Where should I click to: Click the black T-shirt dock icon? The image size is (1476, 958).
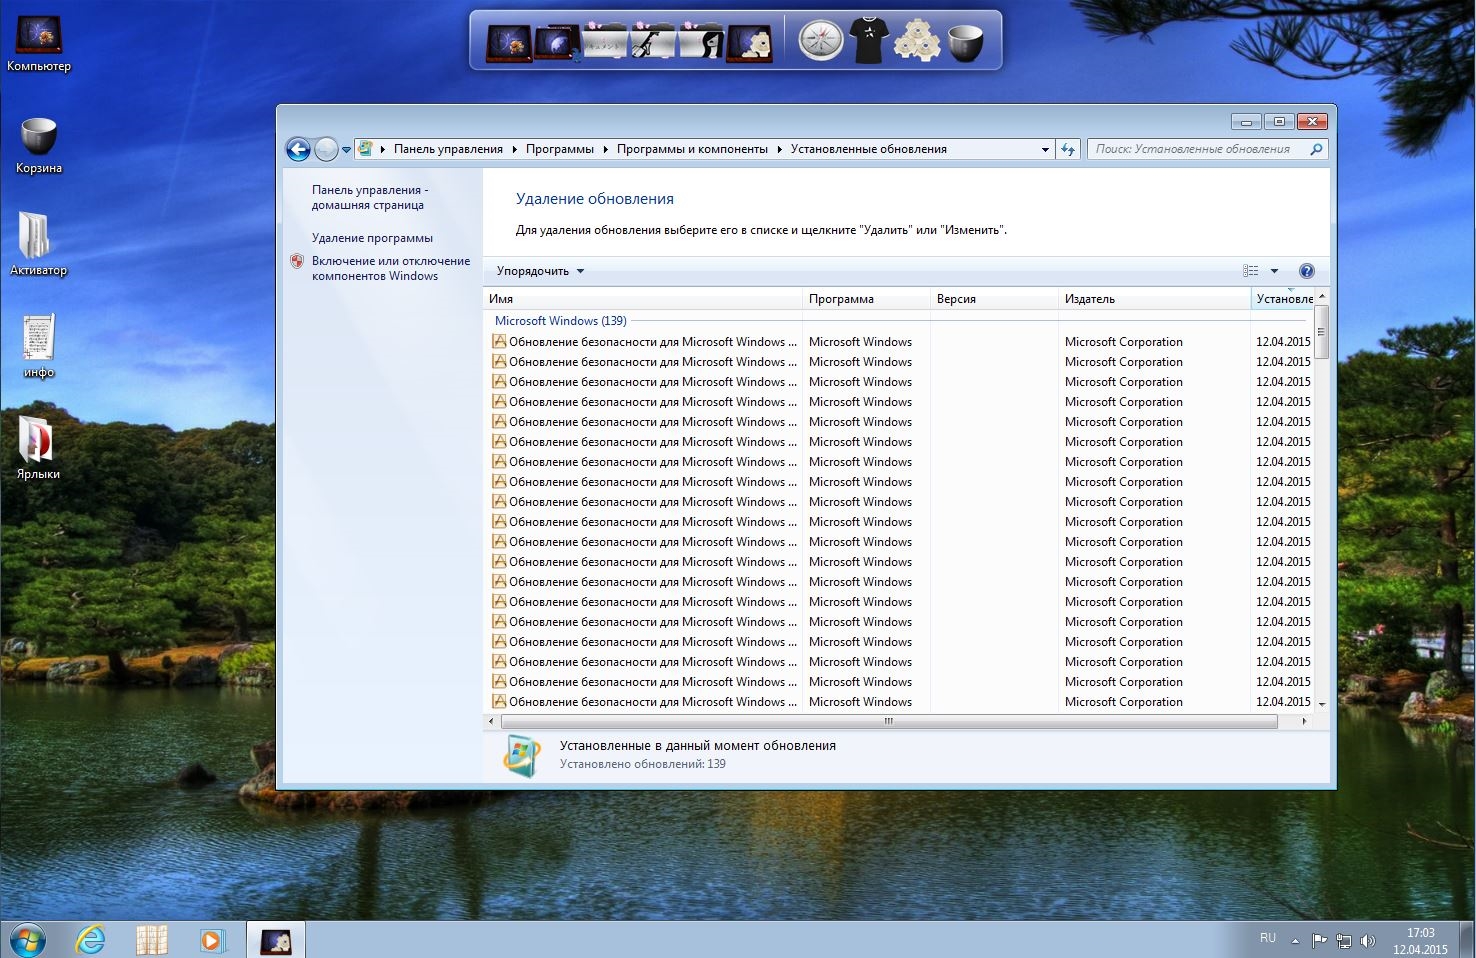[869, 42]
